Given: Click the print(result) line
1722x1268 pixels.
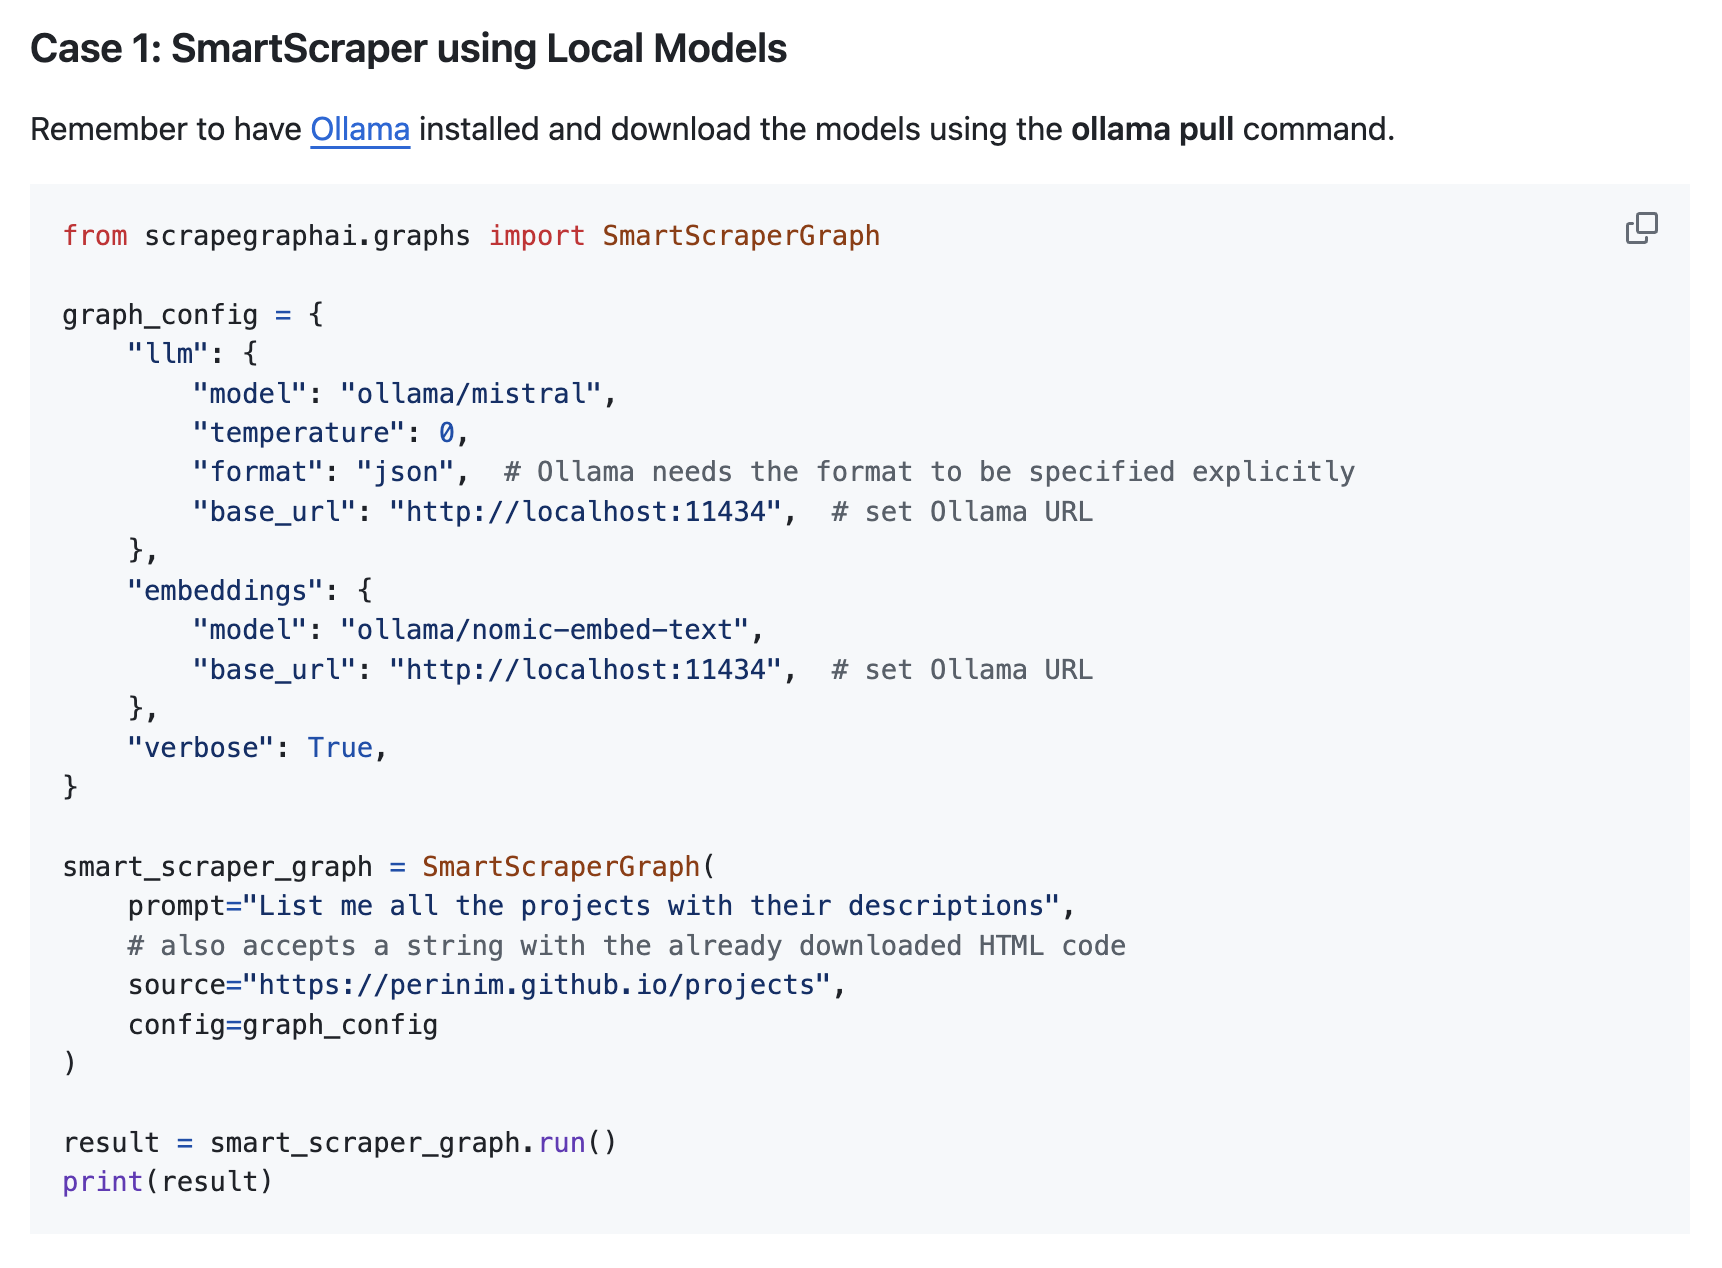Looking at the screenshot, I should point(168,1182).
